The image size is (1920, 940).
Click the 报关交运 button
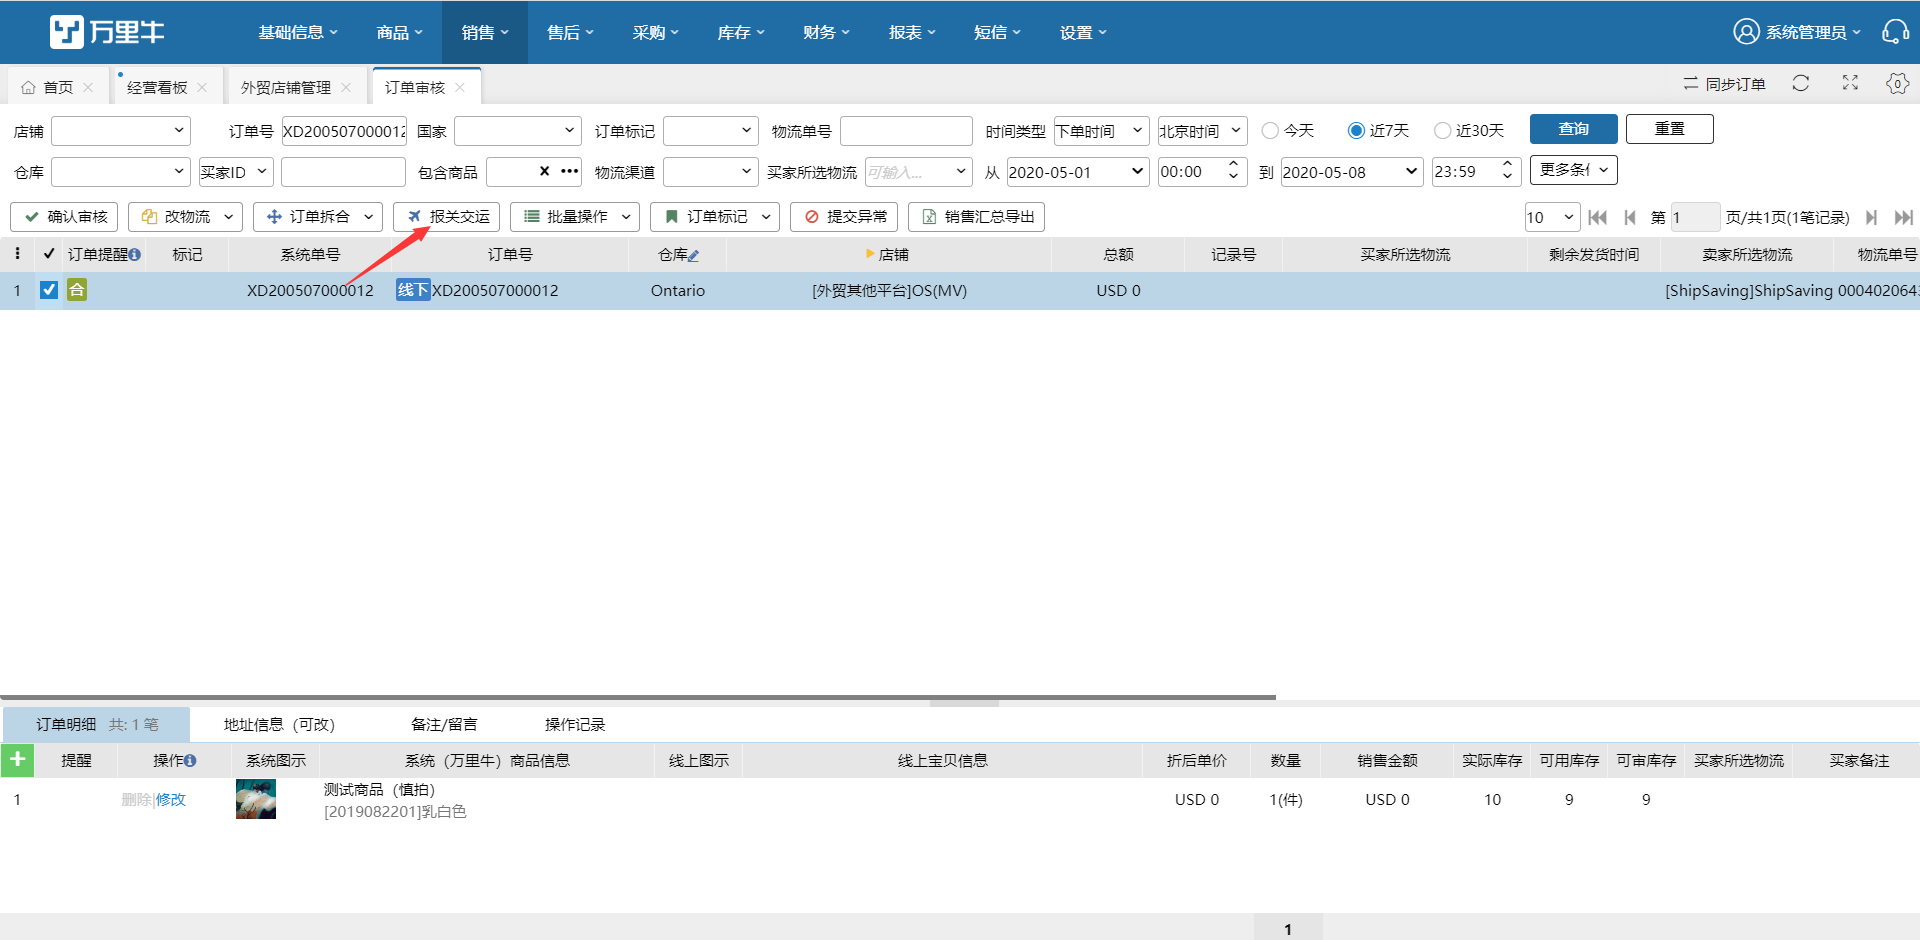coord(447,217)
